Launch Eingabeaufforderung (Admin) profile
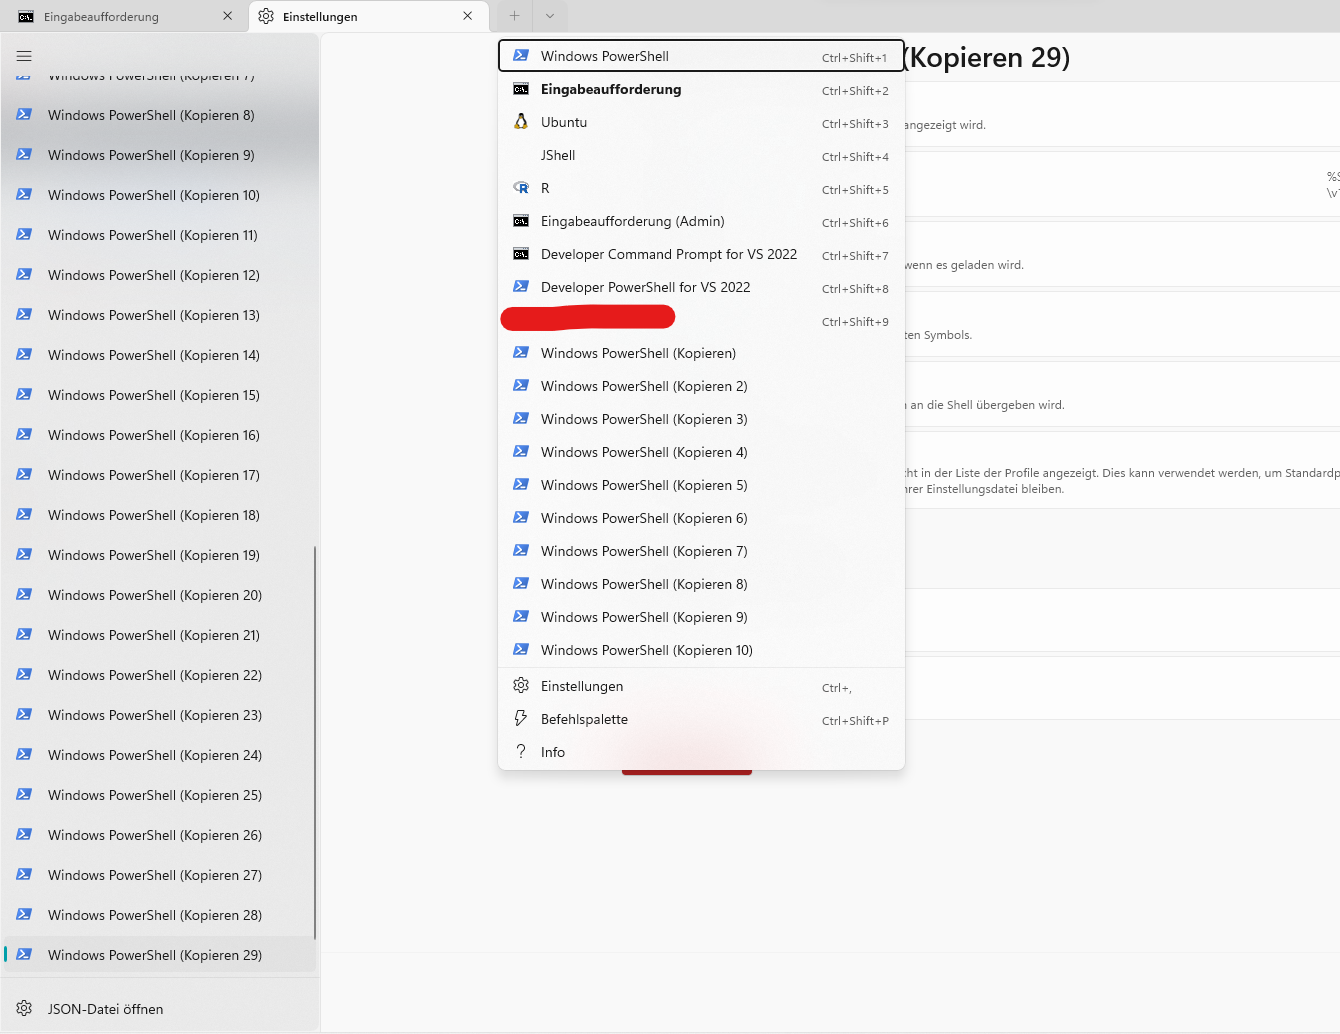This screenshot has width=1340, height=1034. pos(701,221)
